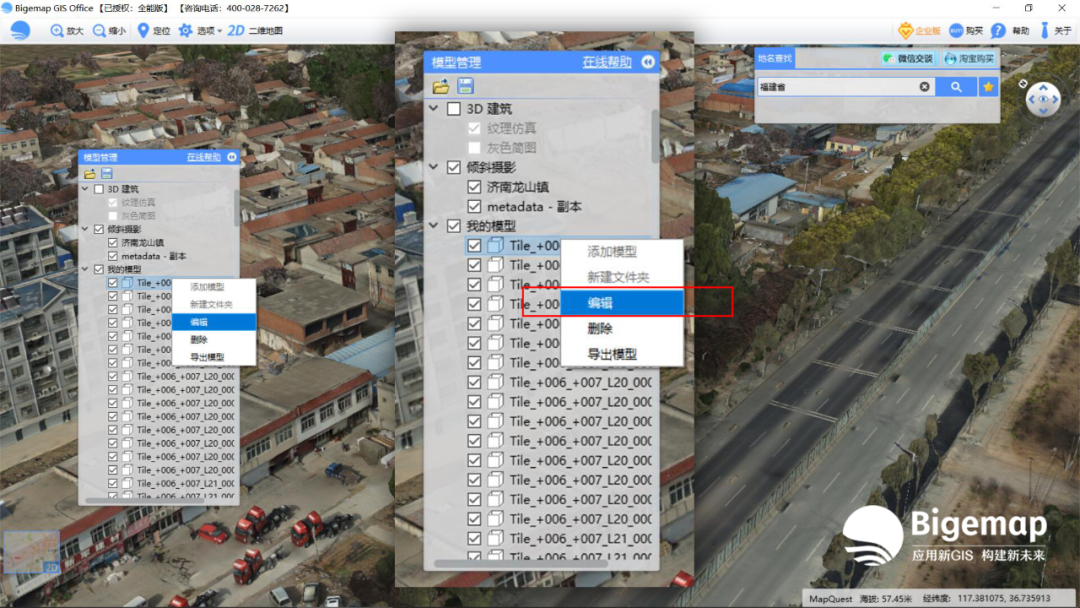Click the 经纬度 coordinates in status bar
The width and height of the screenshot is (1080, 608).
click(x=986, y=598)
